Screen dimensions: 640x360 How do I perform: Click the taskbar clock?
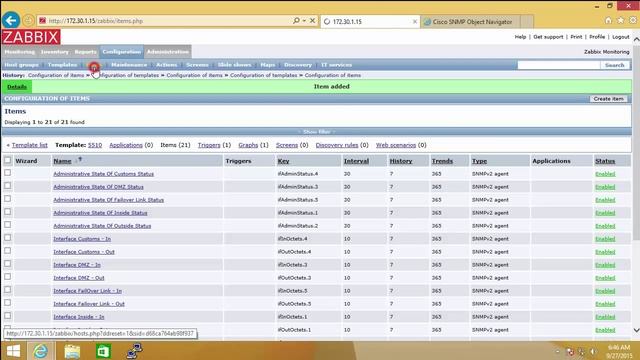point(619,351)
